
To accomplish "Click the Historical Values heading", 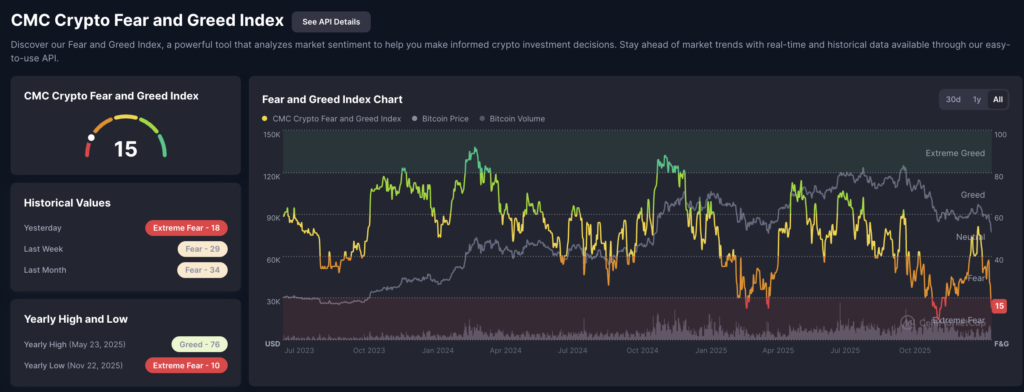I will pyautogui.click(x=67, y=203).
